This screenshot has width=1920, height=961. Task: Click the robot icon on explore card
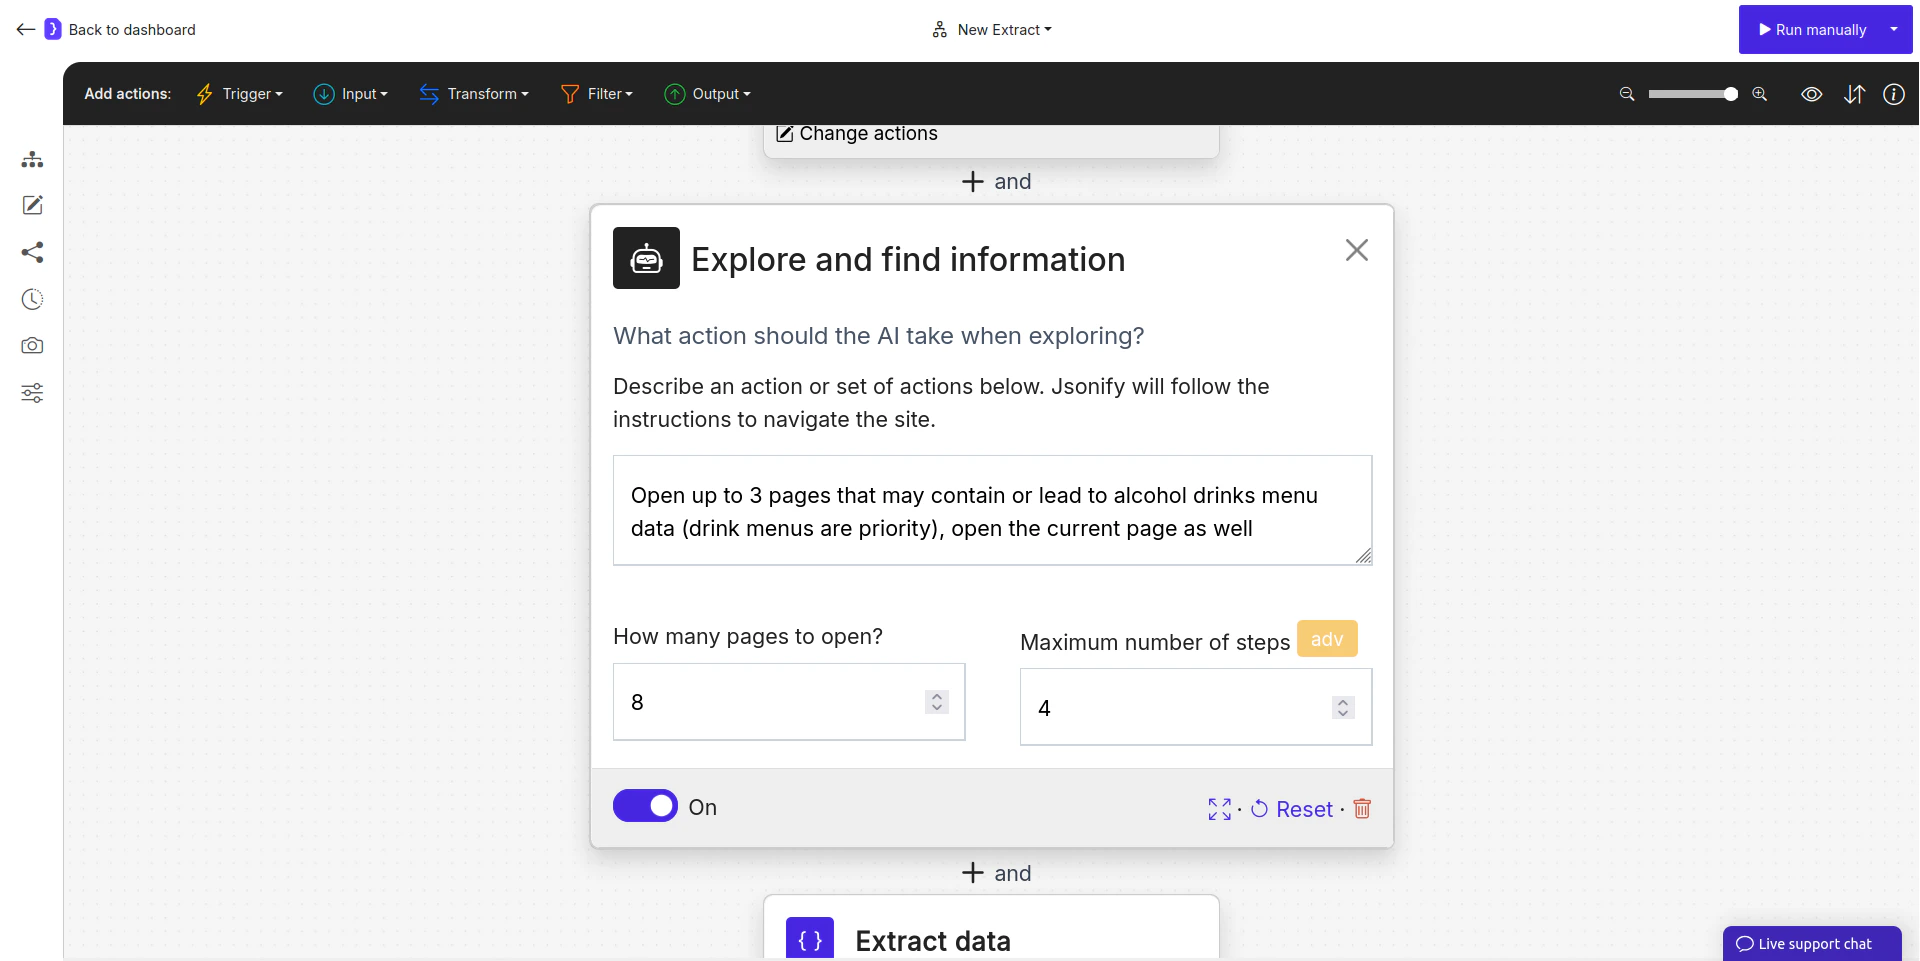tap(646, 258)
